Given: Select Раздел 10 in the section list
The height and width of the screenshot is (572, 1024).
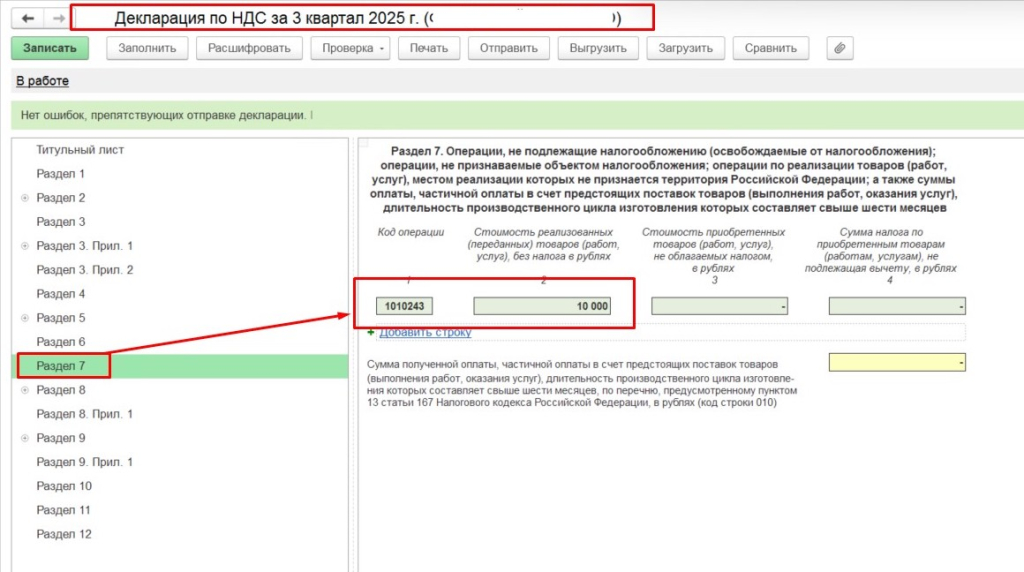Looking at the screenshot, I should [64, 486].
